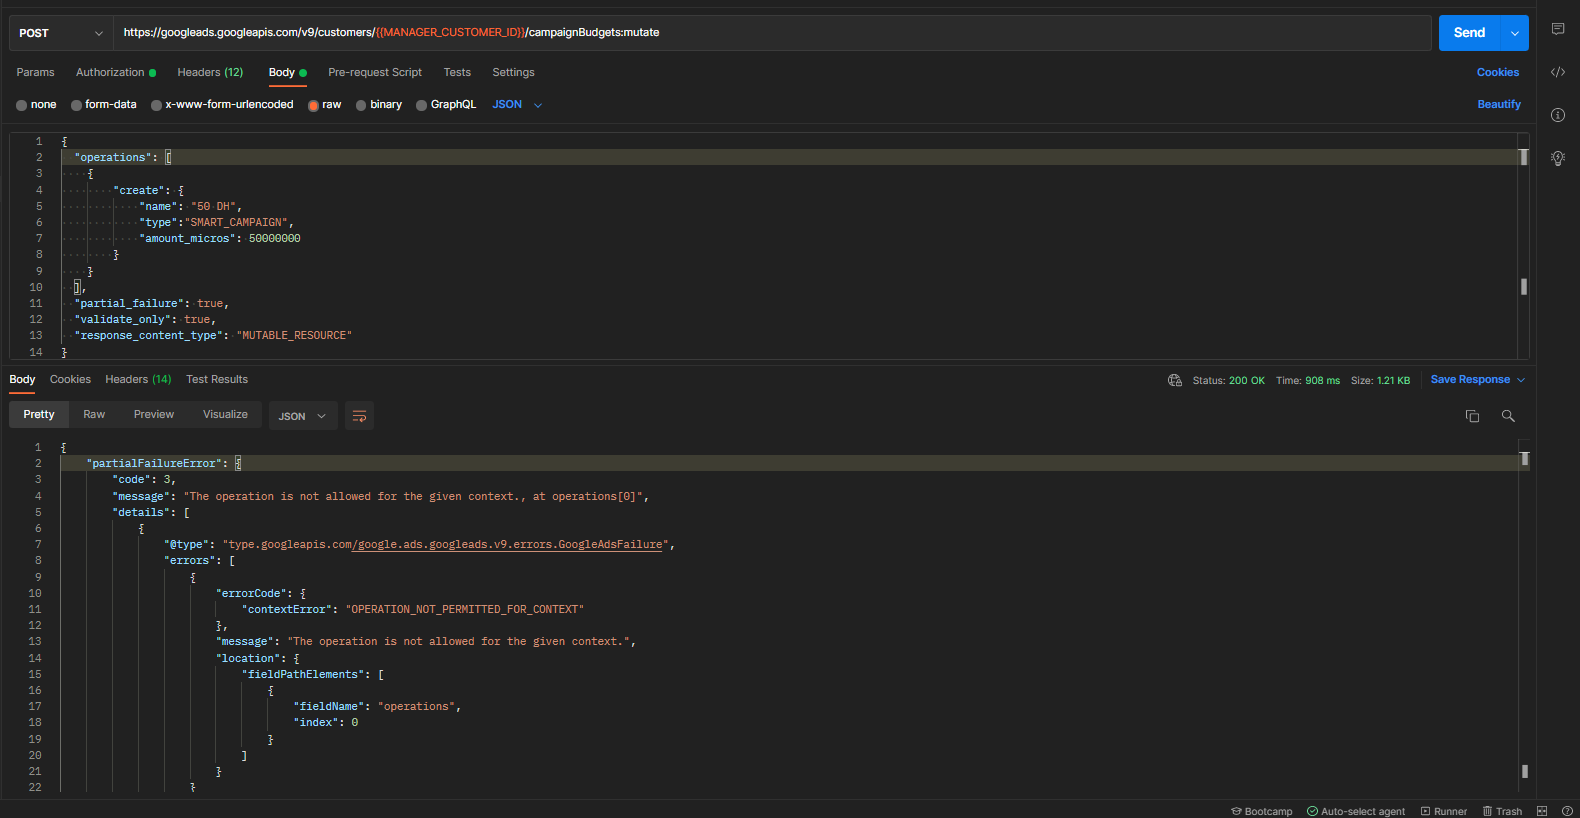
Task: Open the Tests tab
Action: pos(457,72)
